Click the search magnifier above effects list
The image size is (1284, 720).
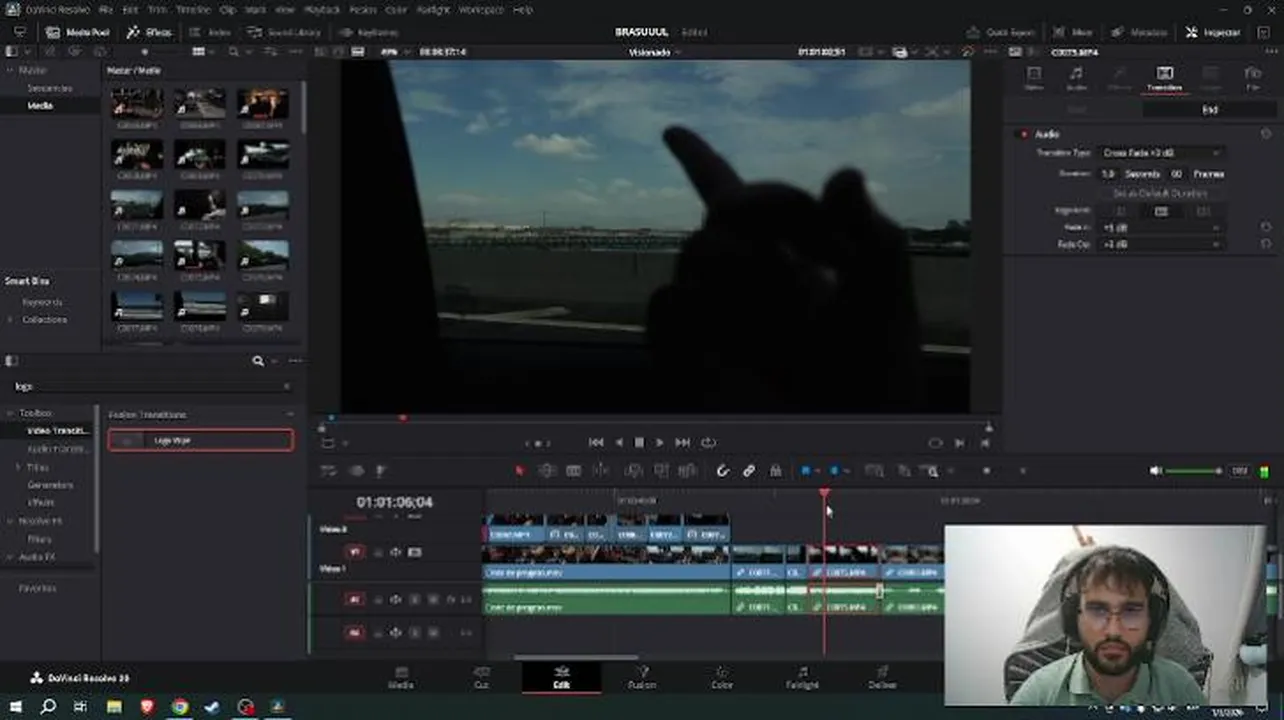pos(258,361)
